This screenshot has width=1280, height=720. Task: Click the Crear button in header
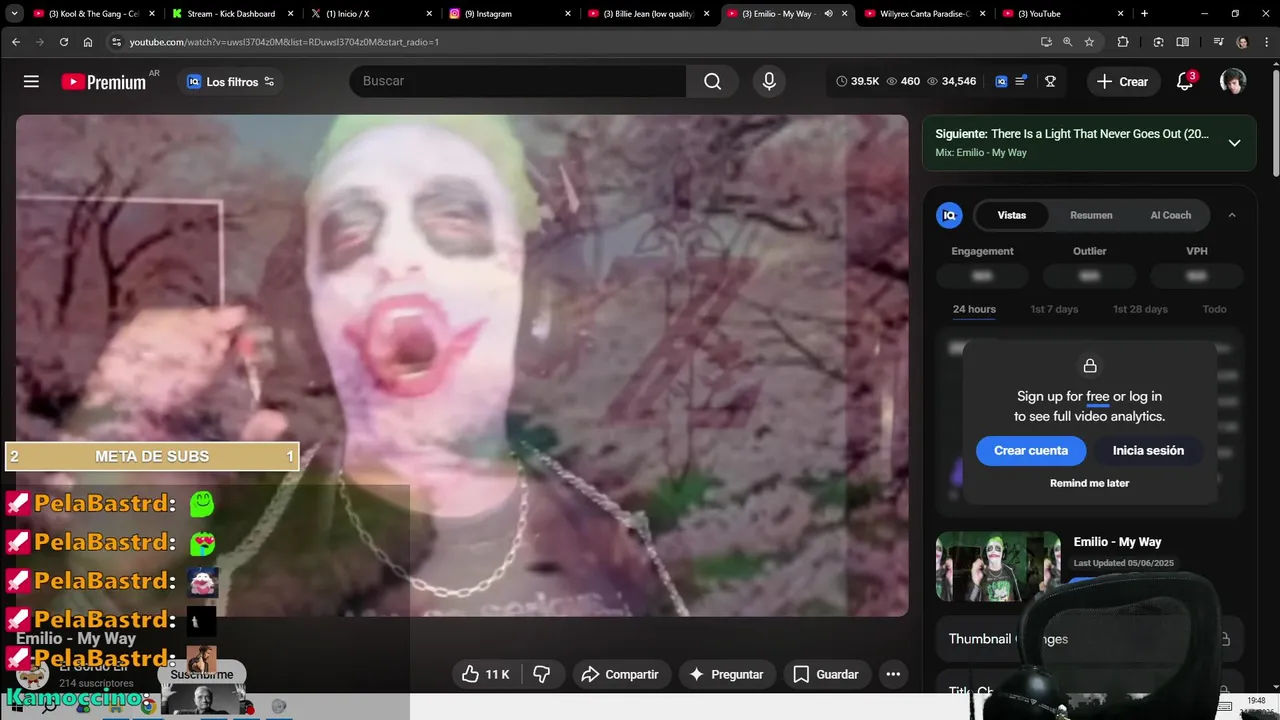point(1123,82)
